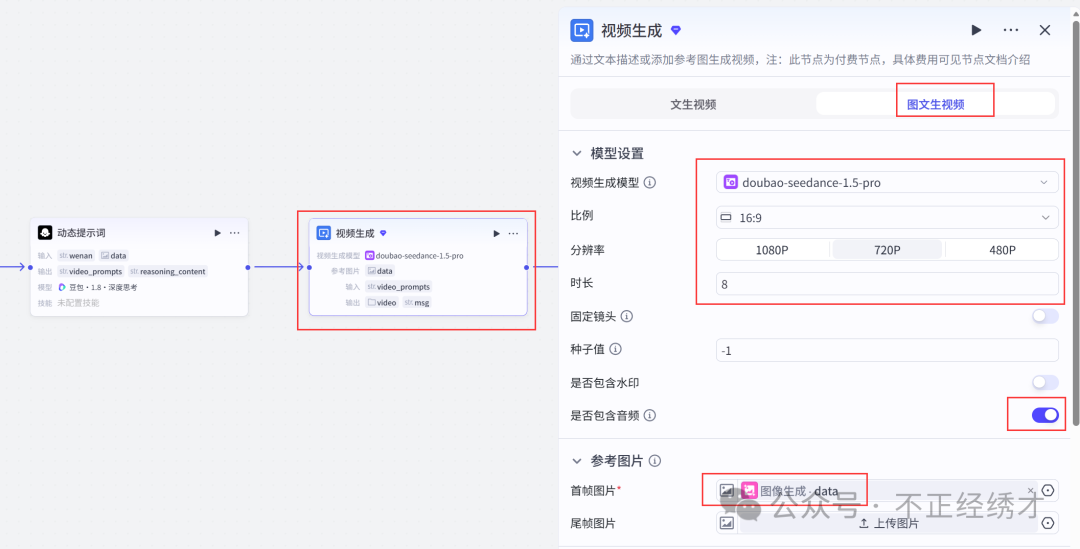Click the 视频生成 canvas node icon

324,234
